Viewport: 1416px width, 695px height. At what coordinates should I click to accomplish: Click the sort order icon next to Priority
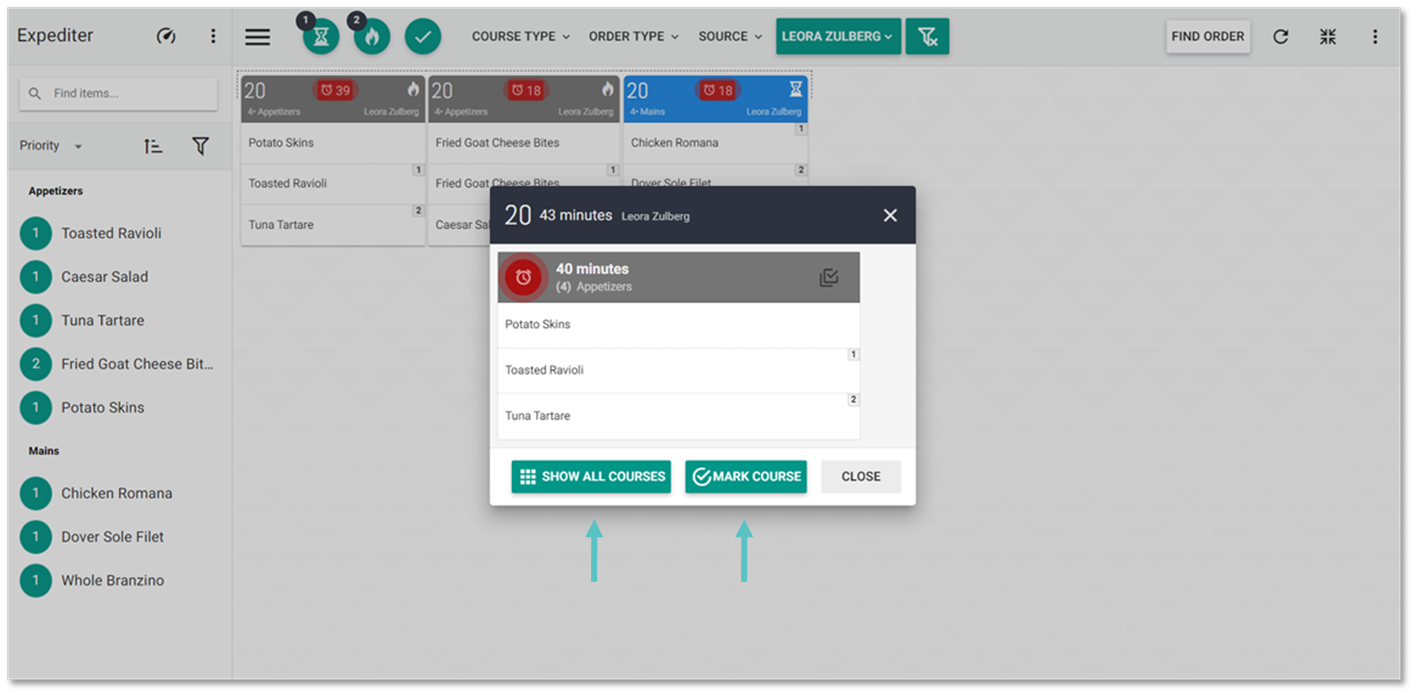152,146
